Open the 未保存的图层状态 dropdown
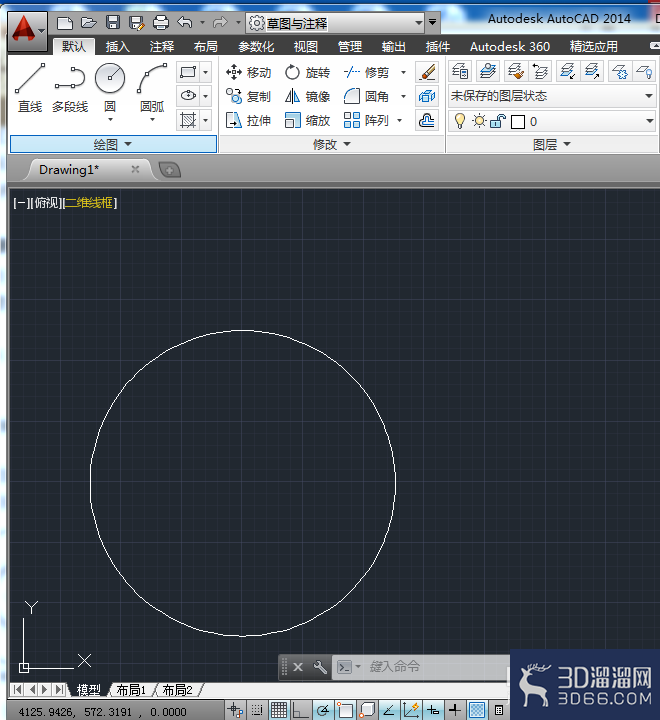This screenshot has width=660, height=720. (x=552, y=96)
